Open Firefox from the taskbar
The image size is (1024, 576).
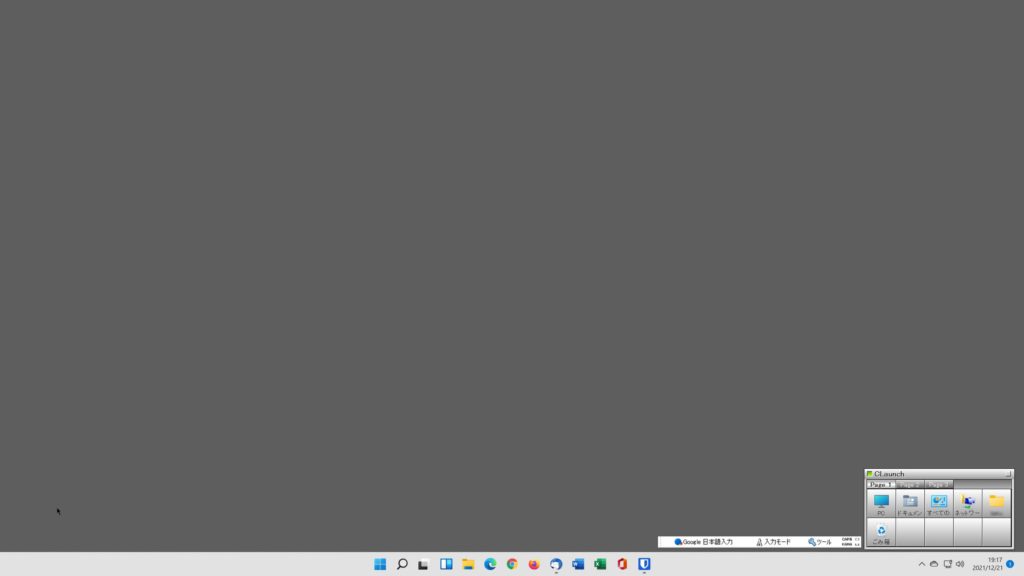pyautogui.click(x=534, y=564)
